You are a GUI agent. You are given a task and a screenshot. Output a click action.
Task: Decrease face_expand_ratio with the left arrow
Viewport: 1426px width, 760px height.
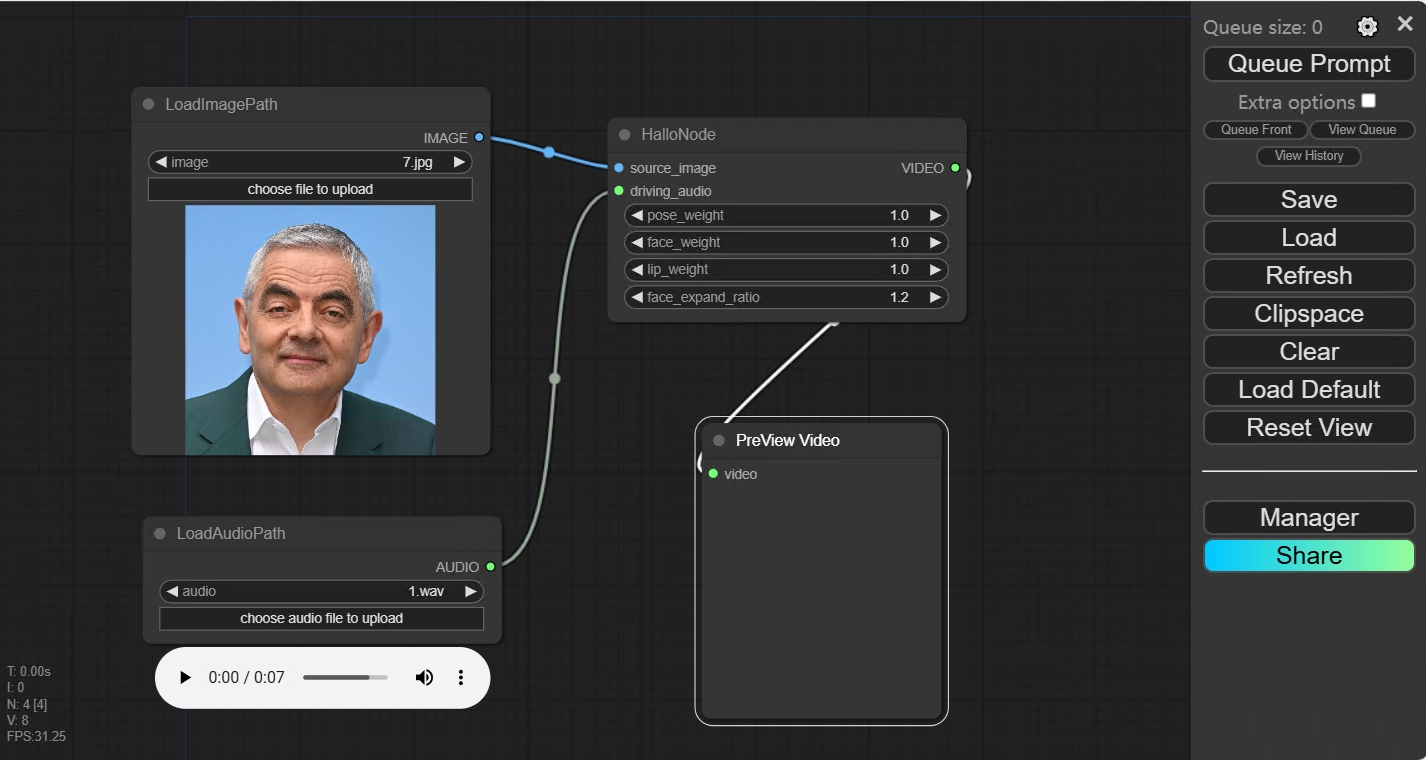tap(636, 297)
